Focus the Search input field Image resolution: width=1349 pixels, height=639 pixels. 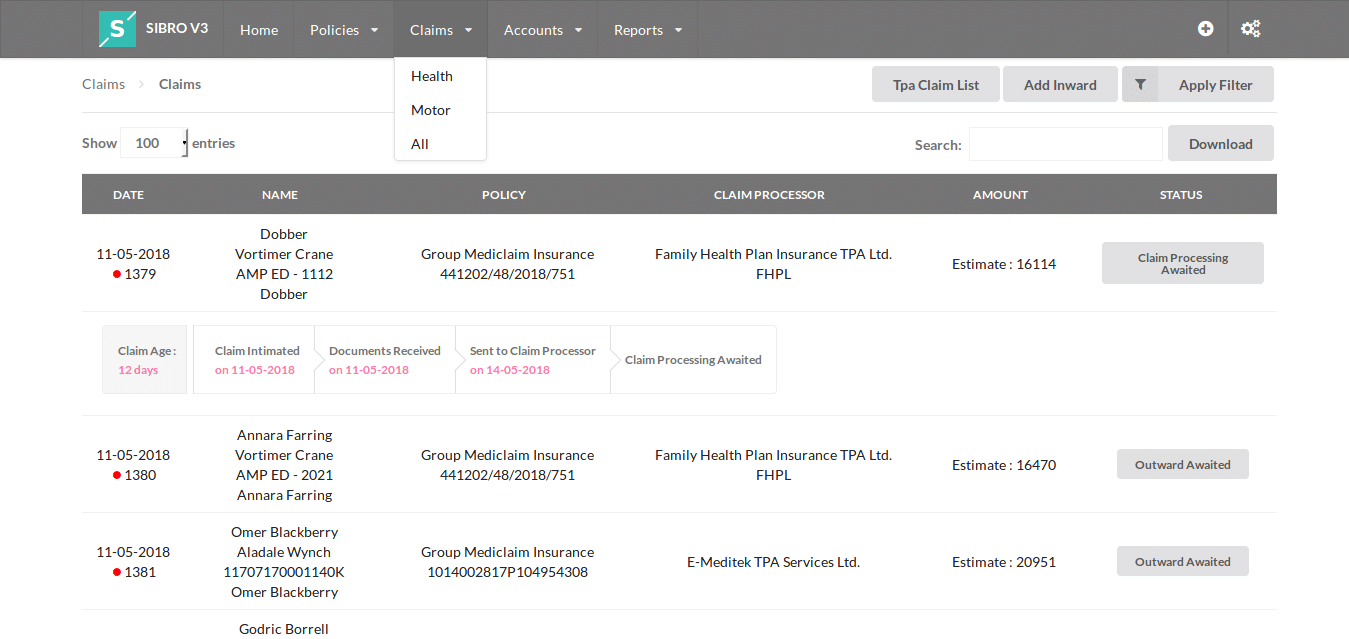click(1065, 144)
